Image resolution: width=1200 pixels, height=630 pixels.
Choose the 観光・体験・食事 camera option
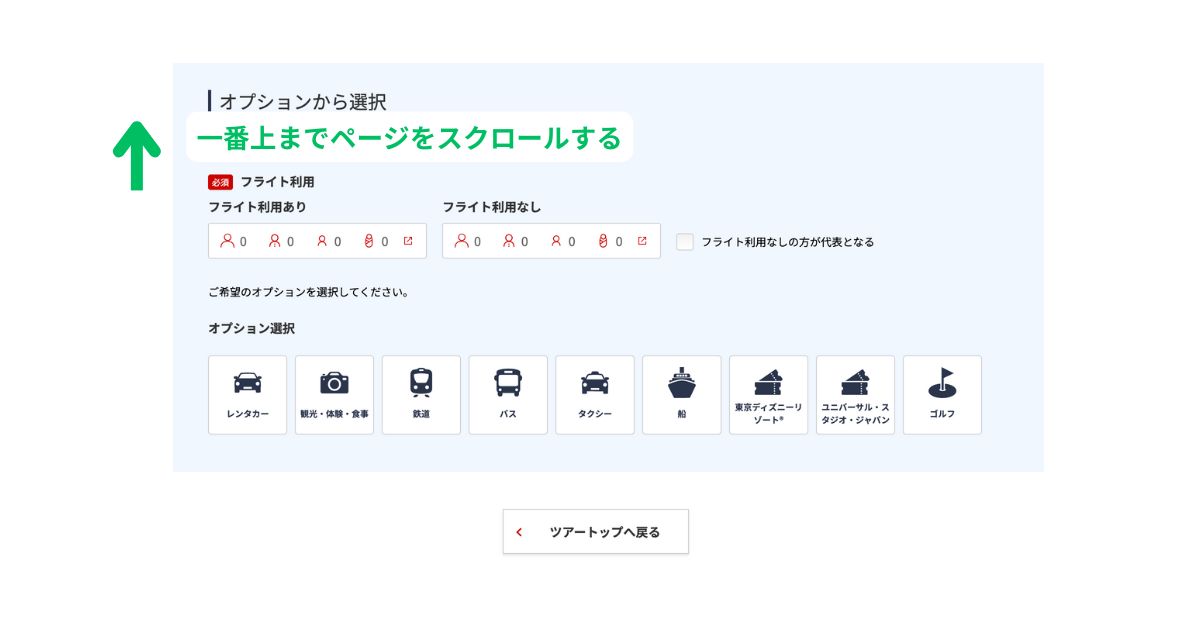coord(334,395)
